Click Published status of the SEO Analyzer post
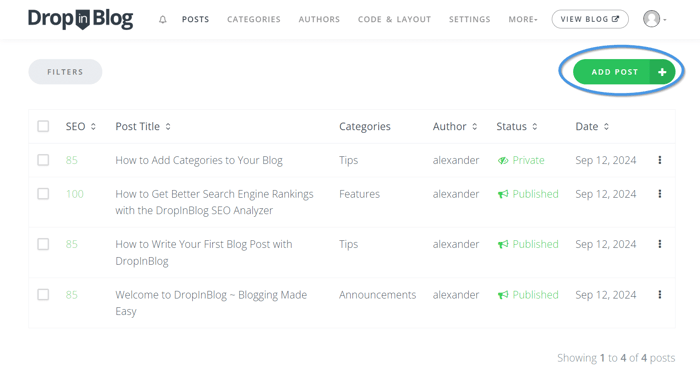This screenshot has width=700, height=370. tap(535, 194)
